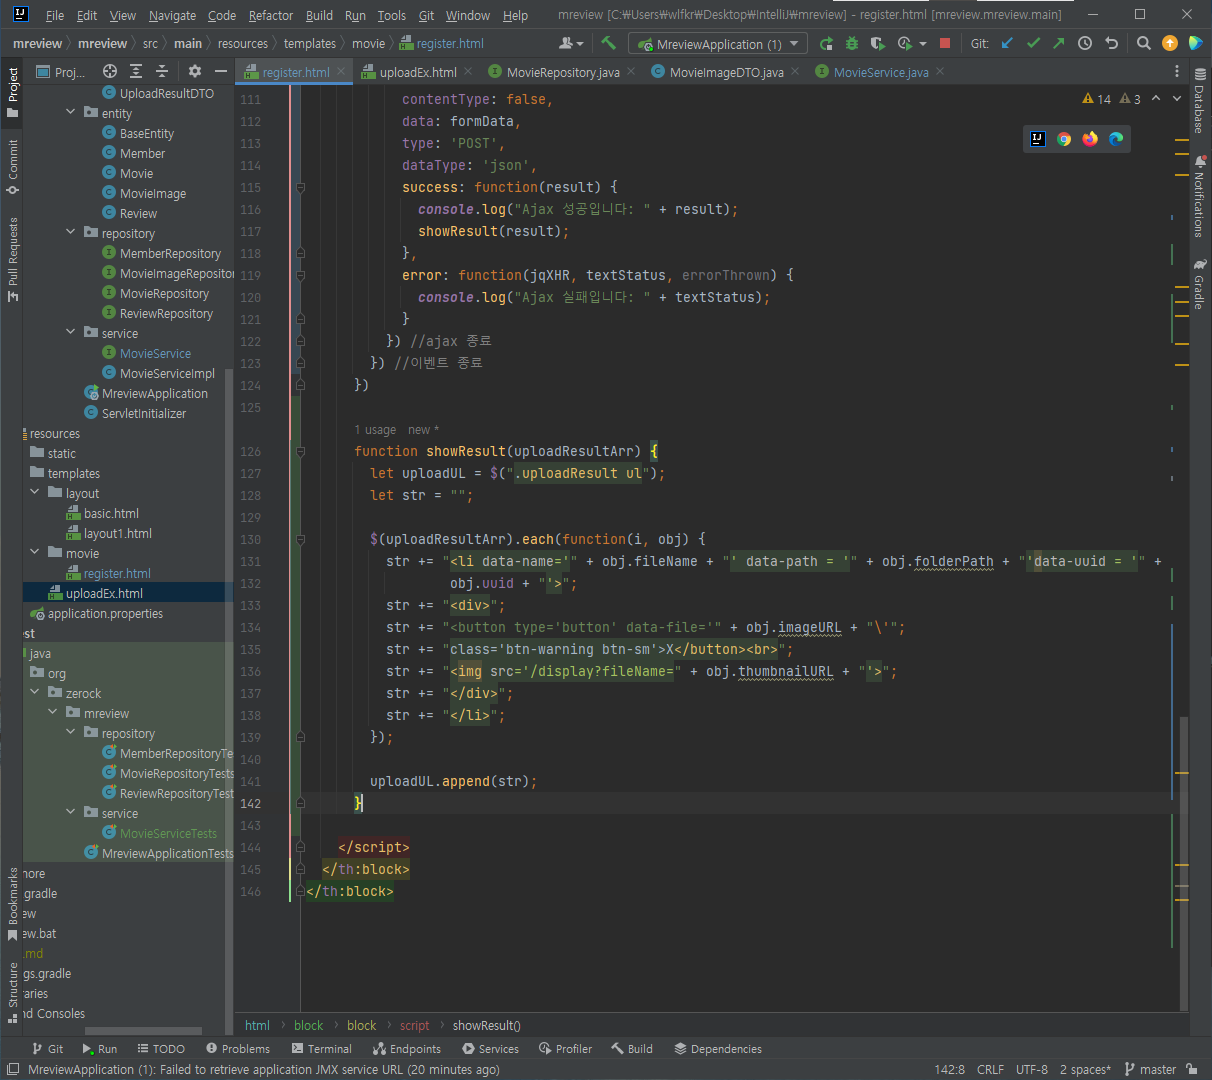Open the Gradle tool window
Viewport: 1212px width, 1080px height.
click(x=1199, y=285)
